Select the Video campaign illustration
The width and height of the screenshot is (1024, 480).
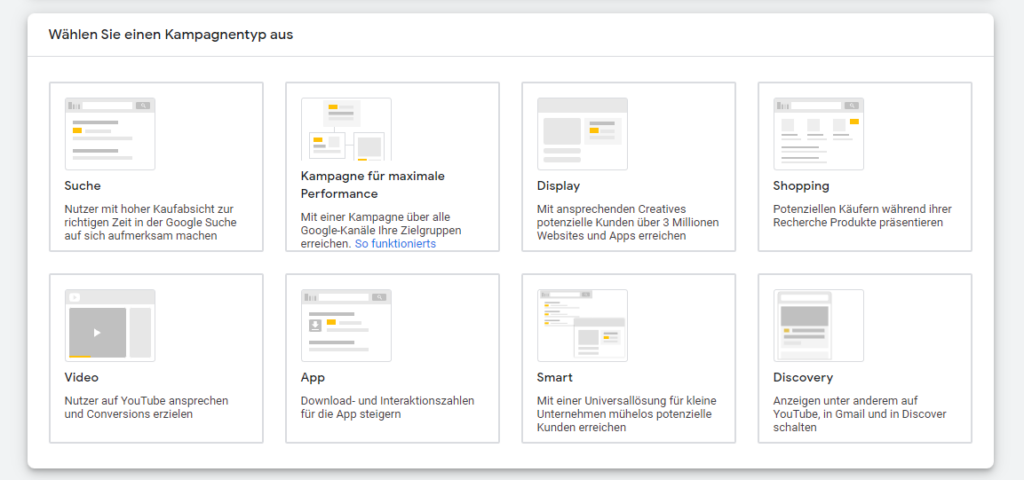tap(110, 326)
